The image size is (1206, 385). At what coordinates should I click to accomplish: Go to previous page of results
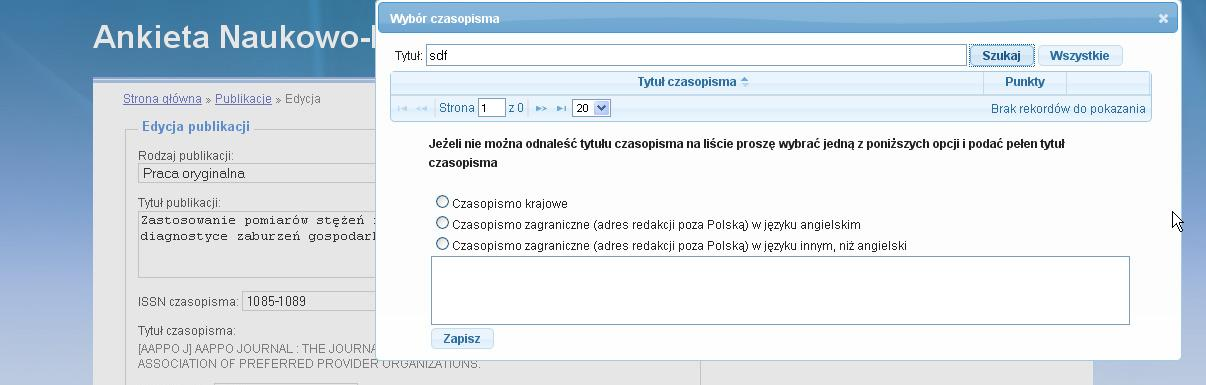422,108
